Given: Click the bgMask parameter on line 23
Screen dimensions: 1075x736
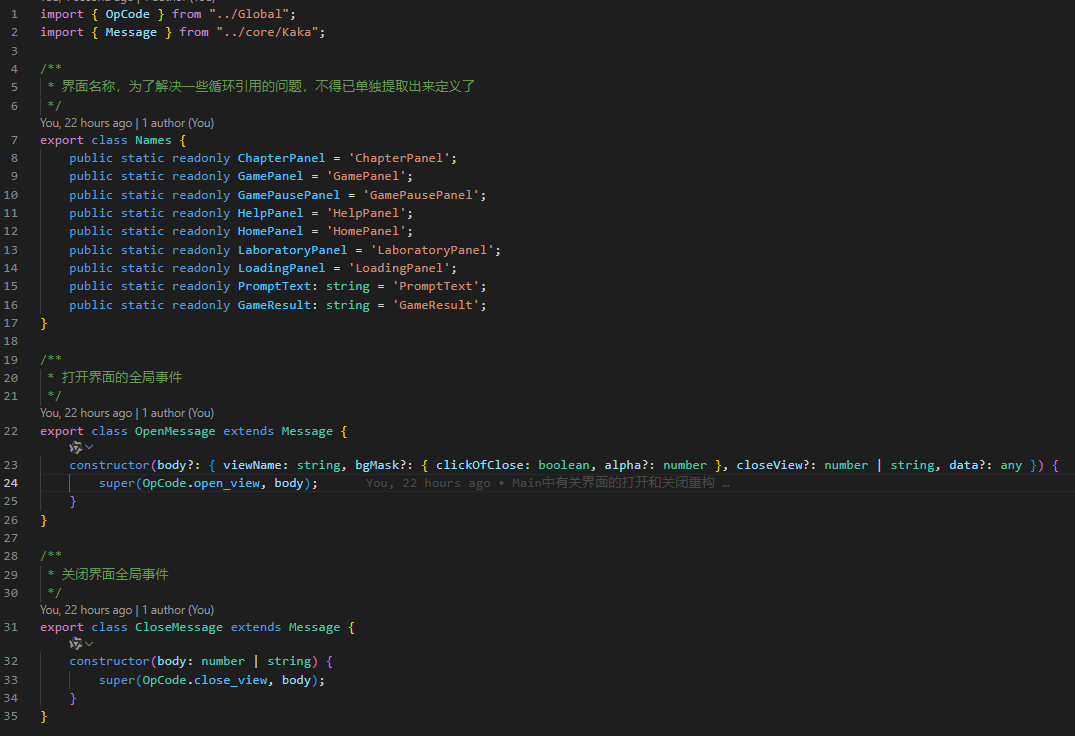Looking at the screenshot, I should pyautogui.click(x=376, y=465).
